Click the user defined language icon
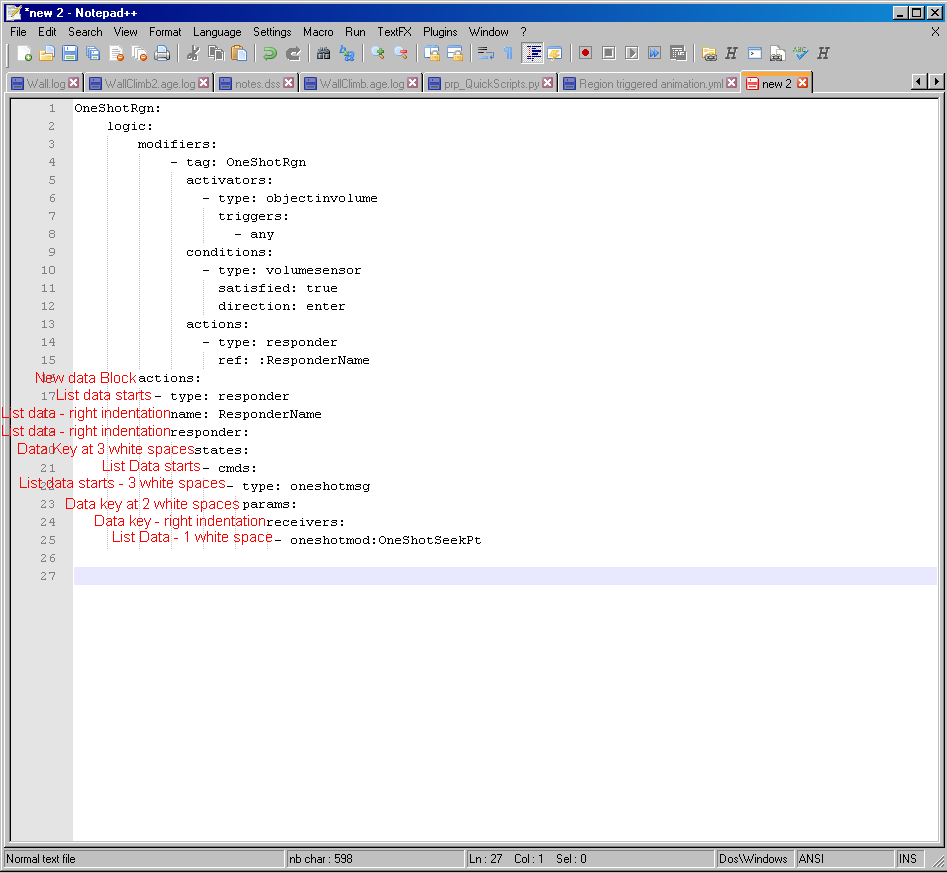Image resolution: width=947 pixels, height=873 pixels. tap(554, 53)
